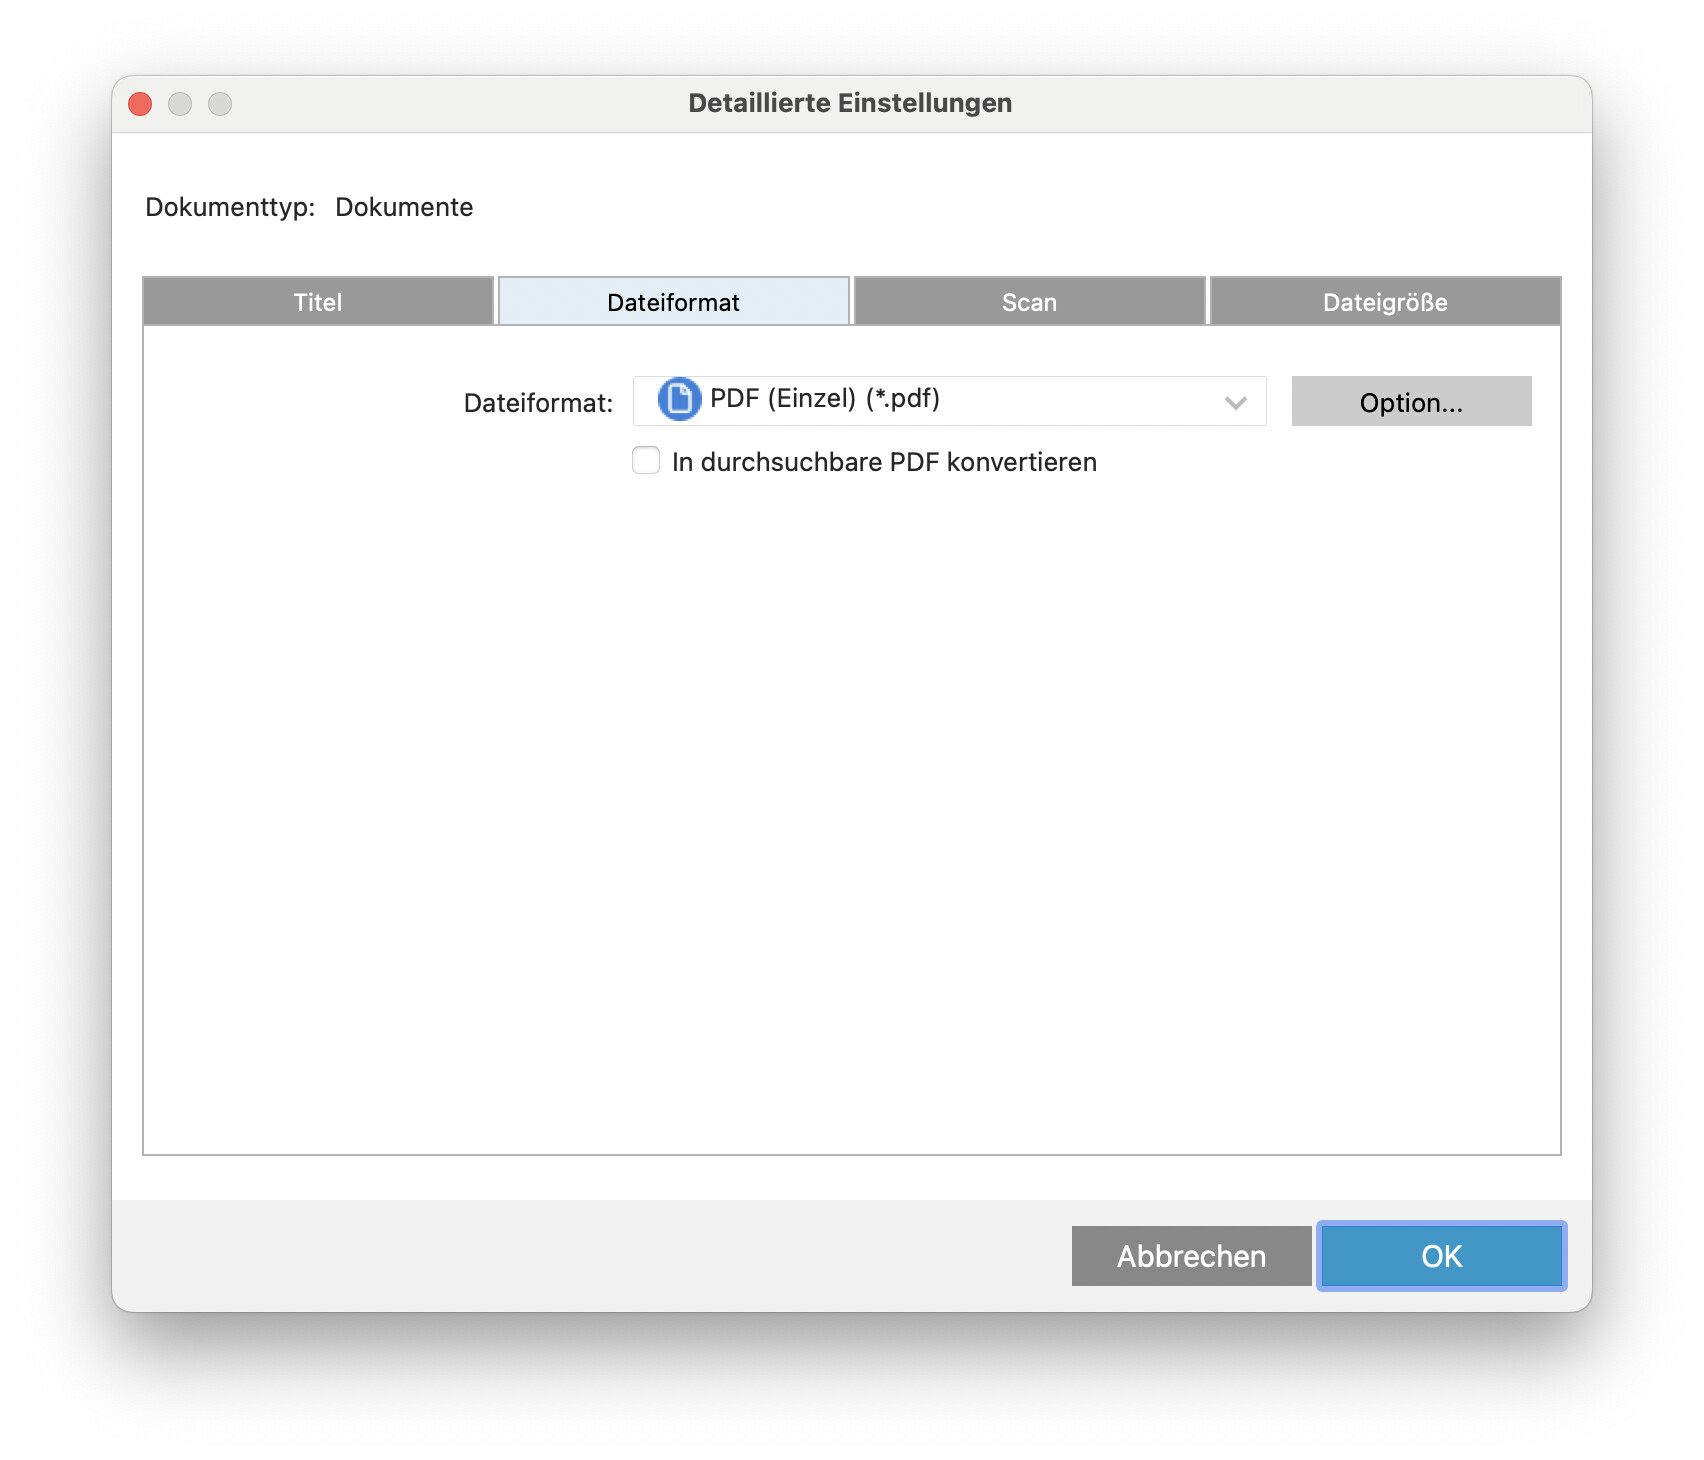Click the chevron arrow of the format dropdown
This screenshot has height=1460, width=1704.
coord(1235,402)
